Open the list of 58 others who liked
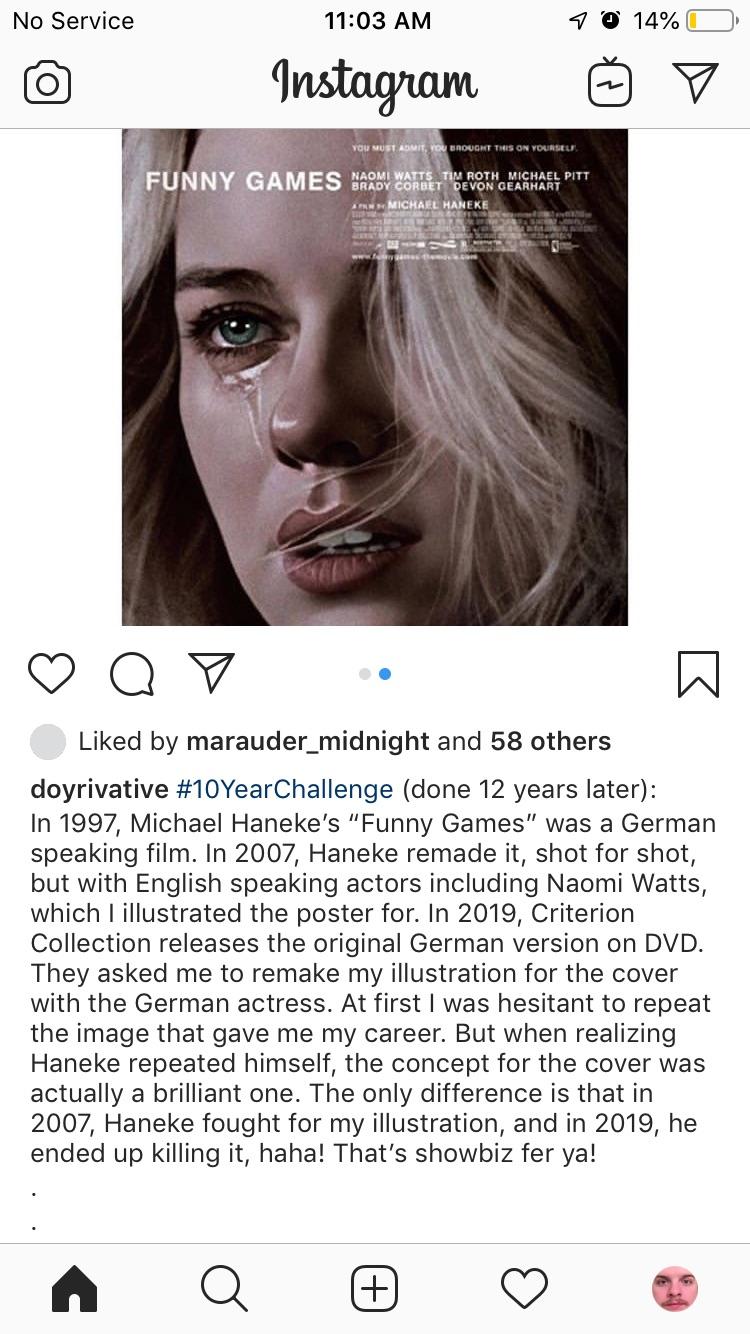 [549, 741]
